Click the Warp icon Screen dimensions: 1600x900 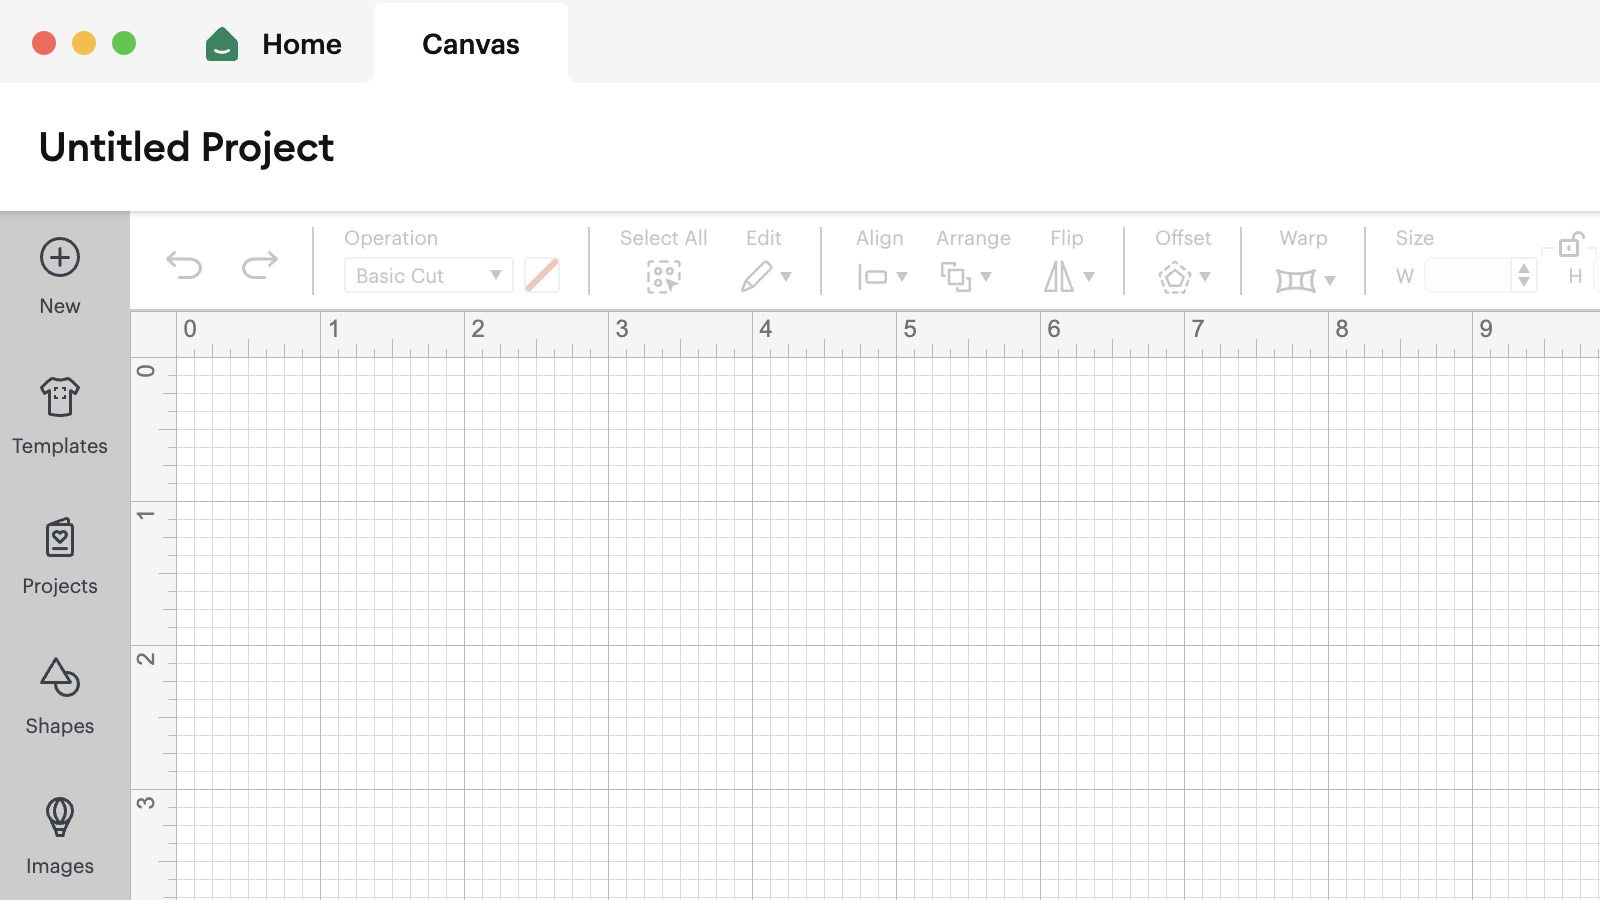1296,280
